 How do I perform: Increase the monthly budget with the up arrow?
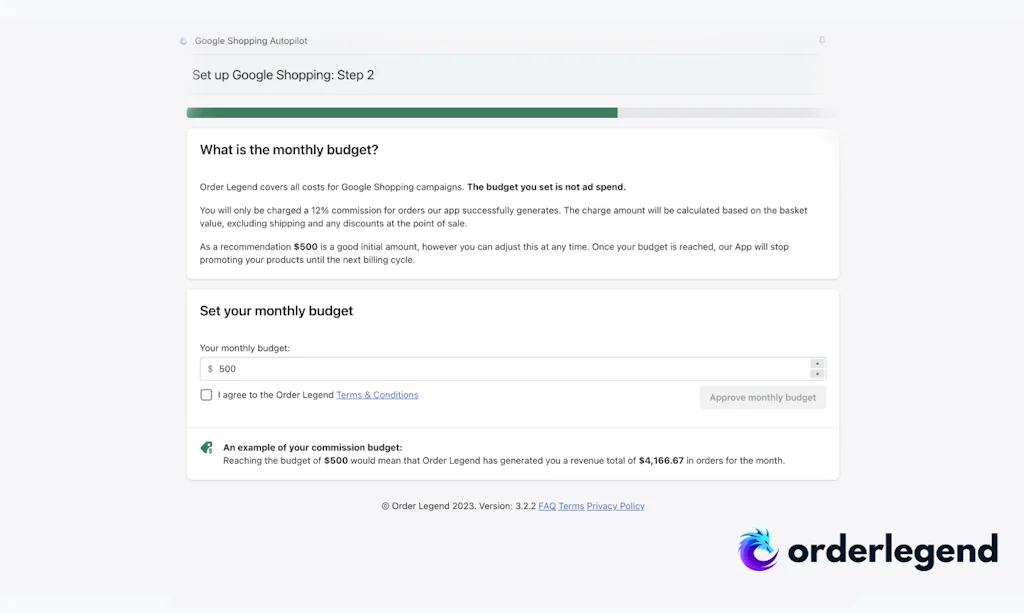pyautogui.click(x=817, y=364)
